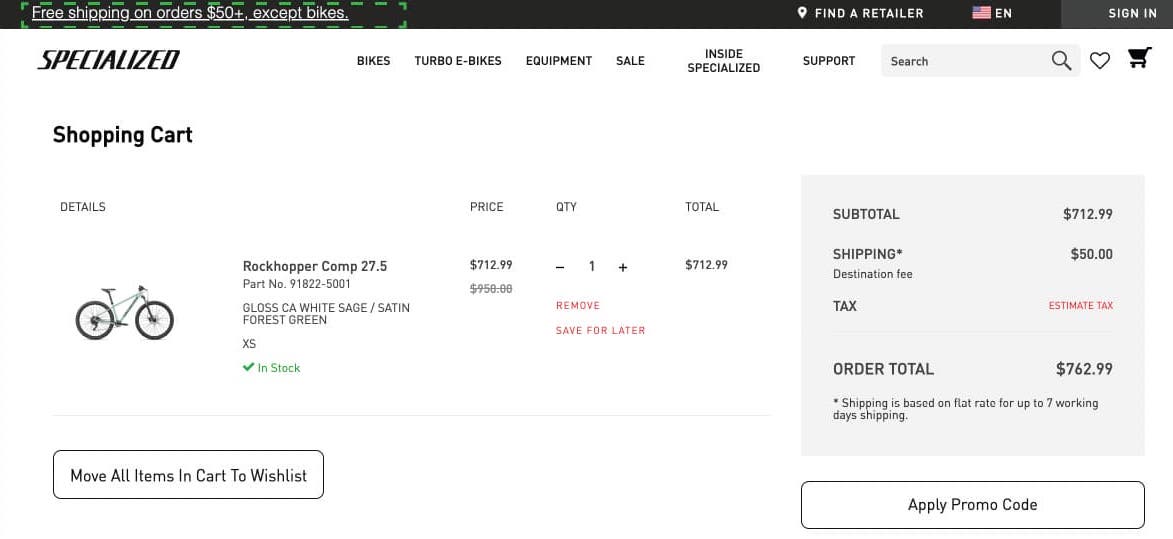Click the Apply Promo Code button

pos(972,505)
